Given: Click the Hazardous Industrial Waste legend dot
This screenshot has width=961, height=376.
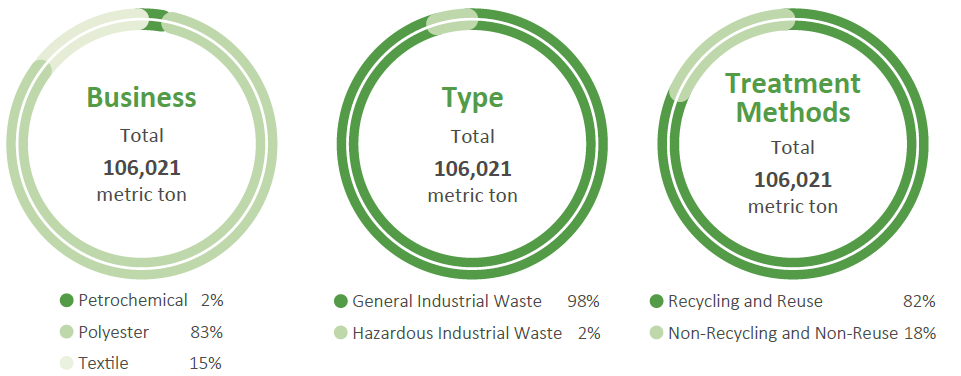Looking at the screenshot, I should (x=341, y=333).
